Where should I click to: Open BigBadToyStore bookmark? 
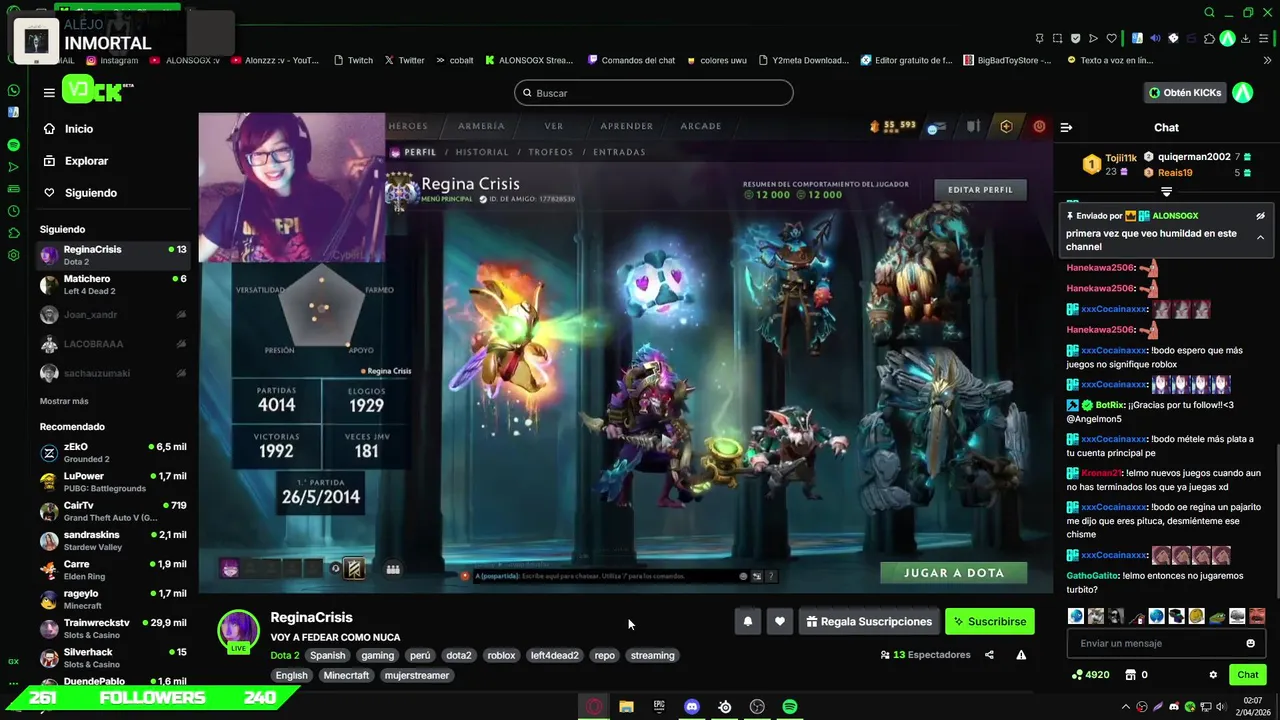[1007, 60]
